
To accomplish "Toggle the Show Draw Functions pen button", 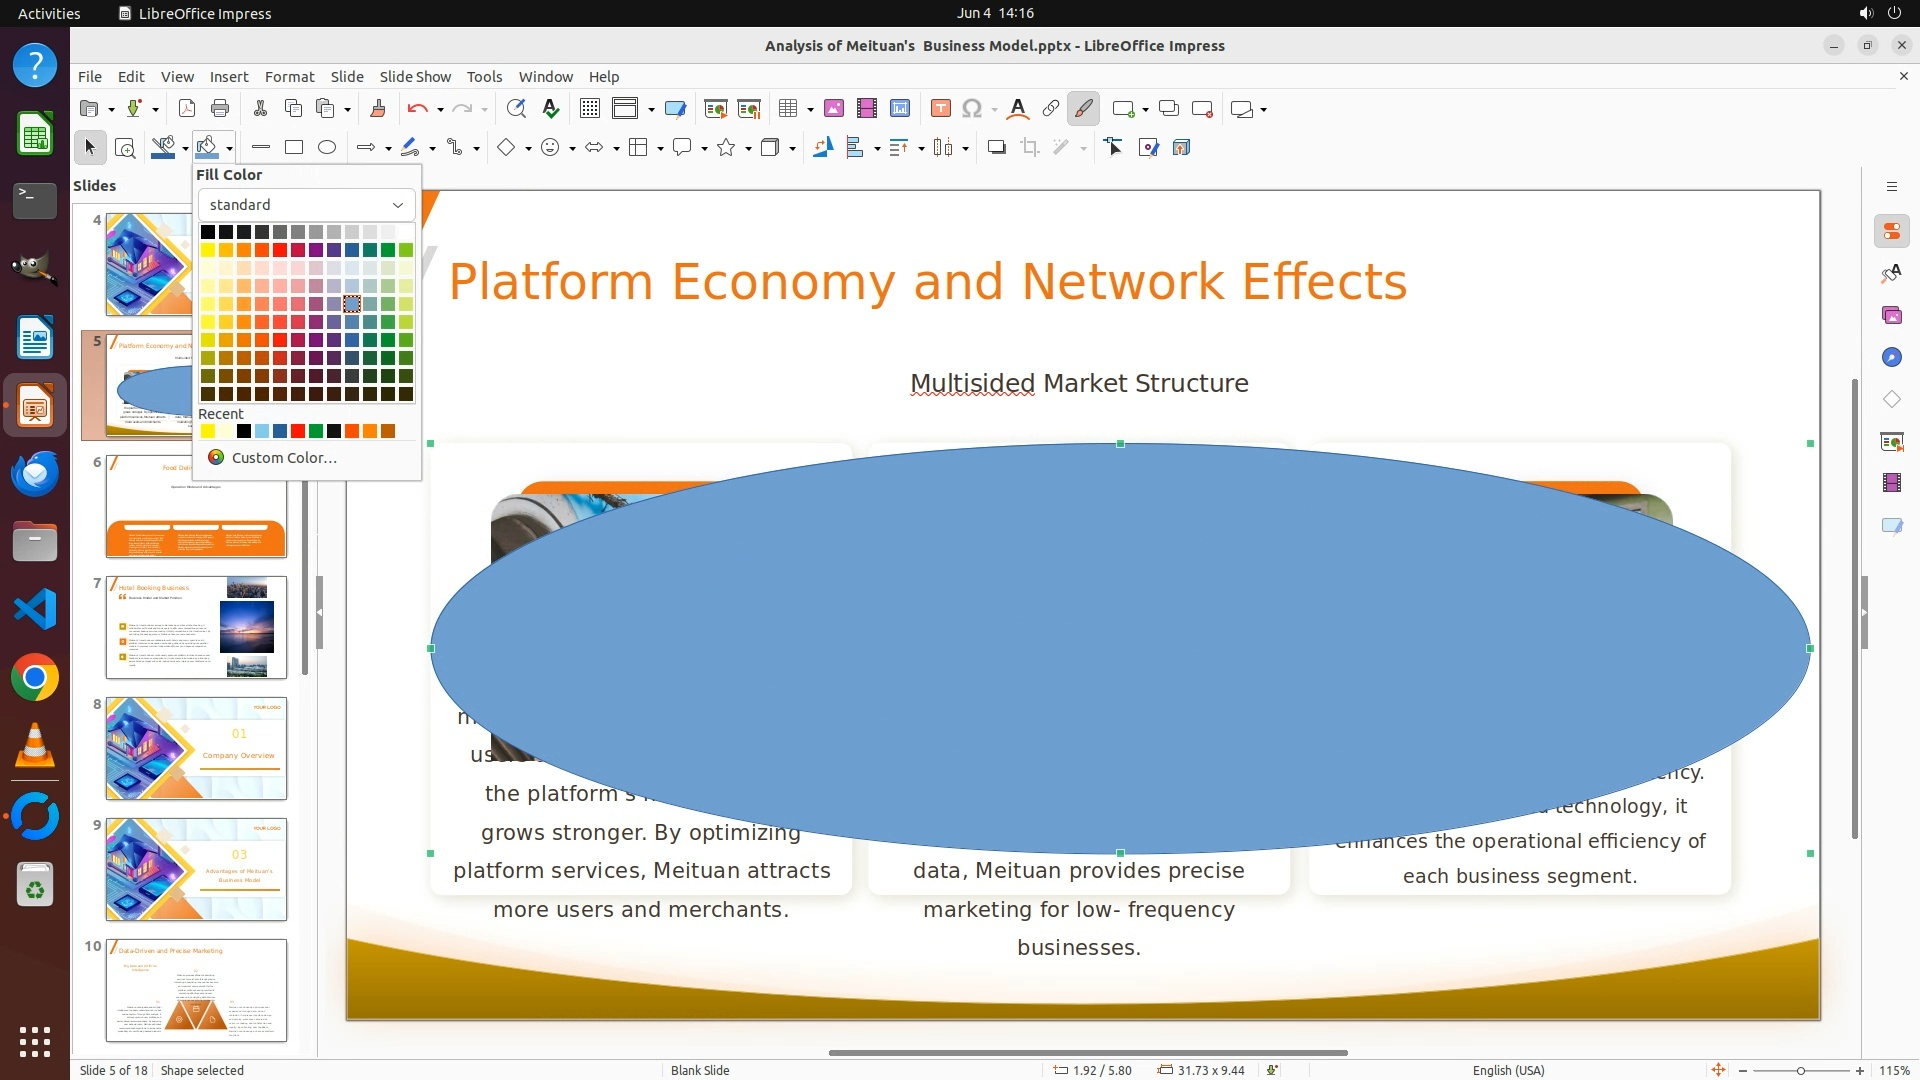I will [x=1084, y=109].
